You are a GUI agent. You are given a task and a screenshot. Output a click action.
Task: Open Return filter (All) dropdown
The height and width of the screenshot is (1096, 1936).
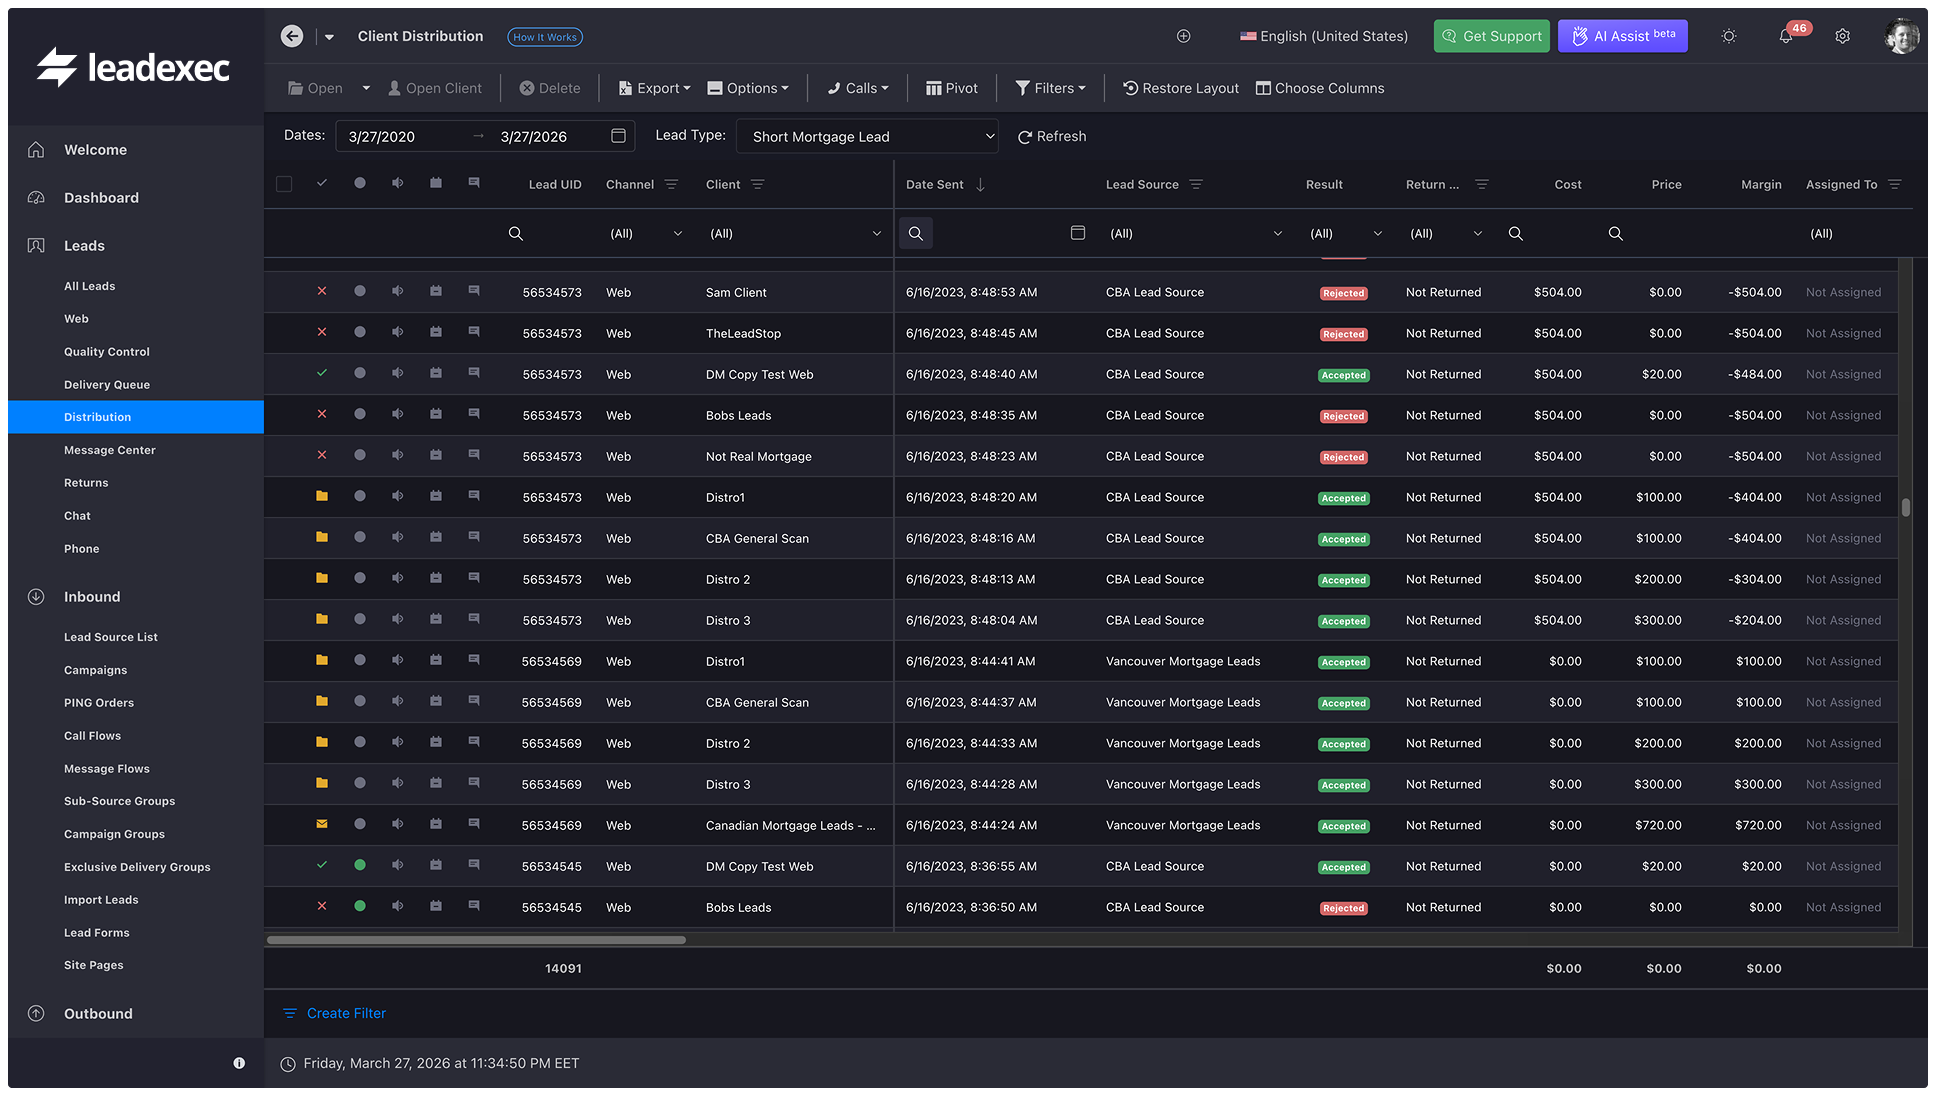(x=1445, y=233)
